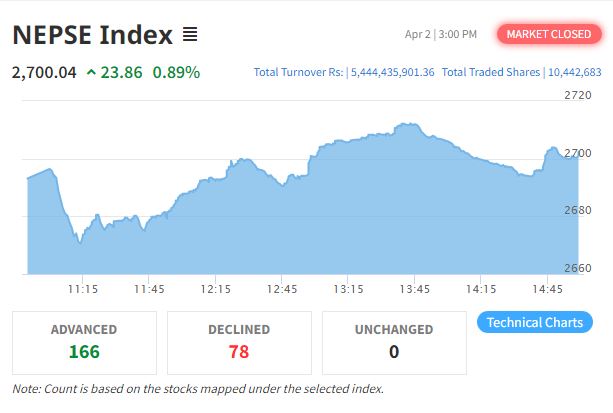Click the 23.86 point change value

(x=123, y=73)
